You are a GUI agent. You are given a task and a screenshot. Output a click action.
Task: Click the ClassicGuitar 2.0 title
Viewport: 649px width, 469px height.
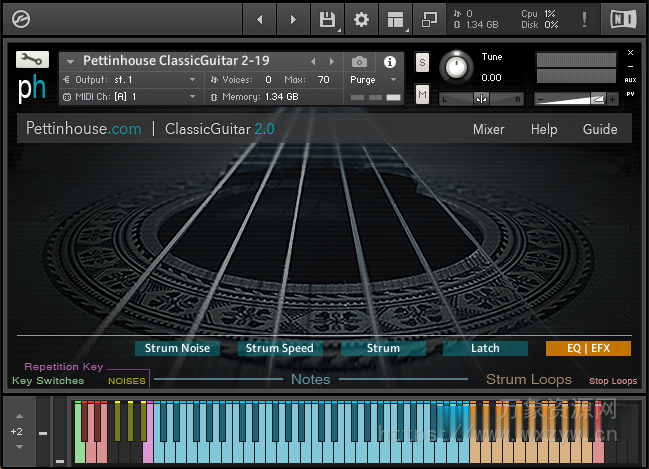coord(219,129)
